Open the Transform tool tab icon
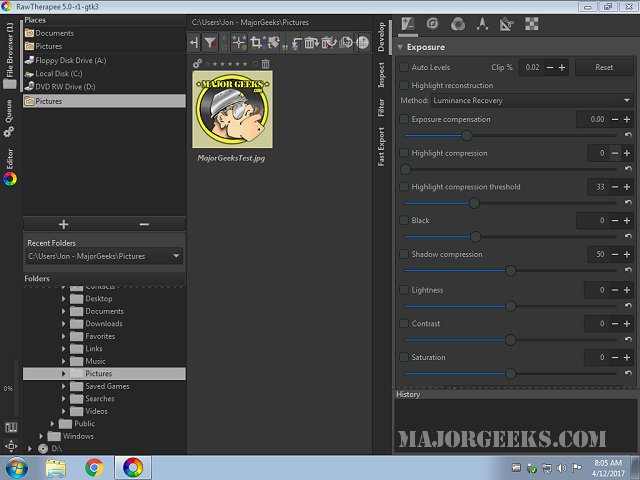Screen dimensions: 640x480 pos(507,24)
